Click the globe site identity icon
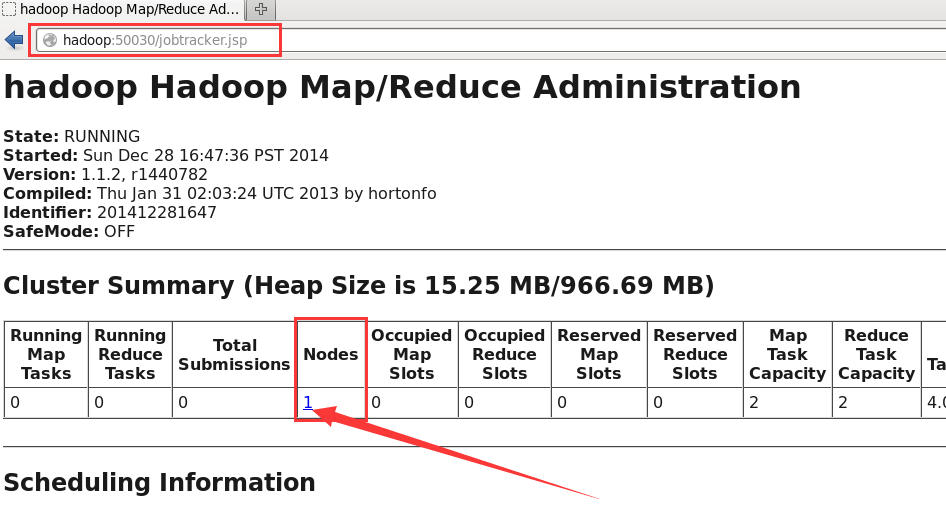Image resolution: width=946 pixels, height=507 pixels. coord(50,40)
